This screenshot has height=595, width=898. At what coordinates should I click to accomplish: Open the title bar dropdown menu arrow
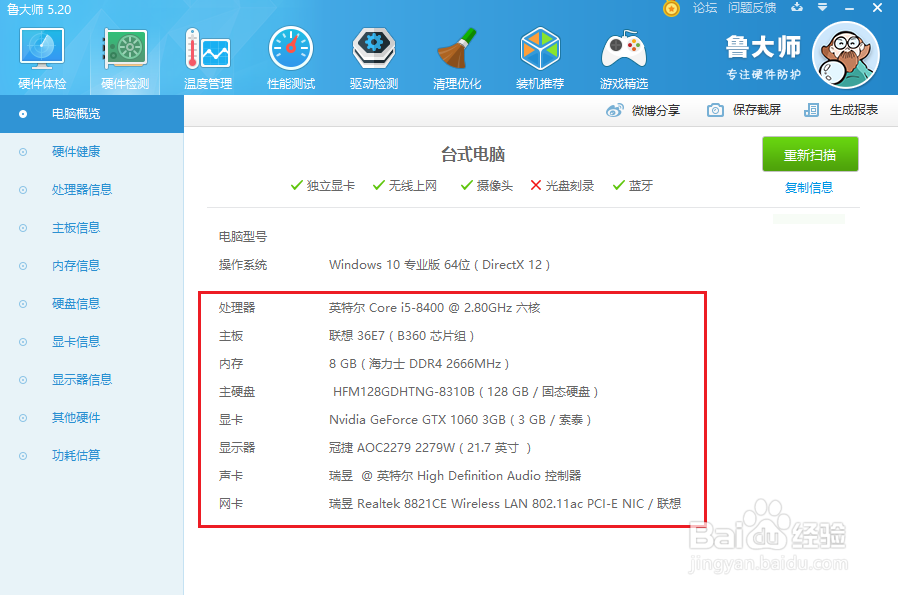pos(822,7)
